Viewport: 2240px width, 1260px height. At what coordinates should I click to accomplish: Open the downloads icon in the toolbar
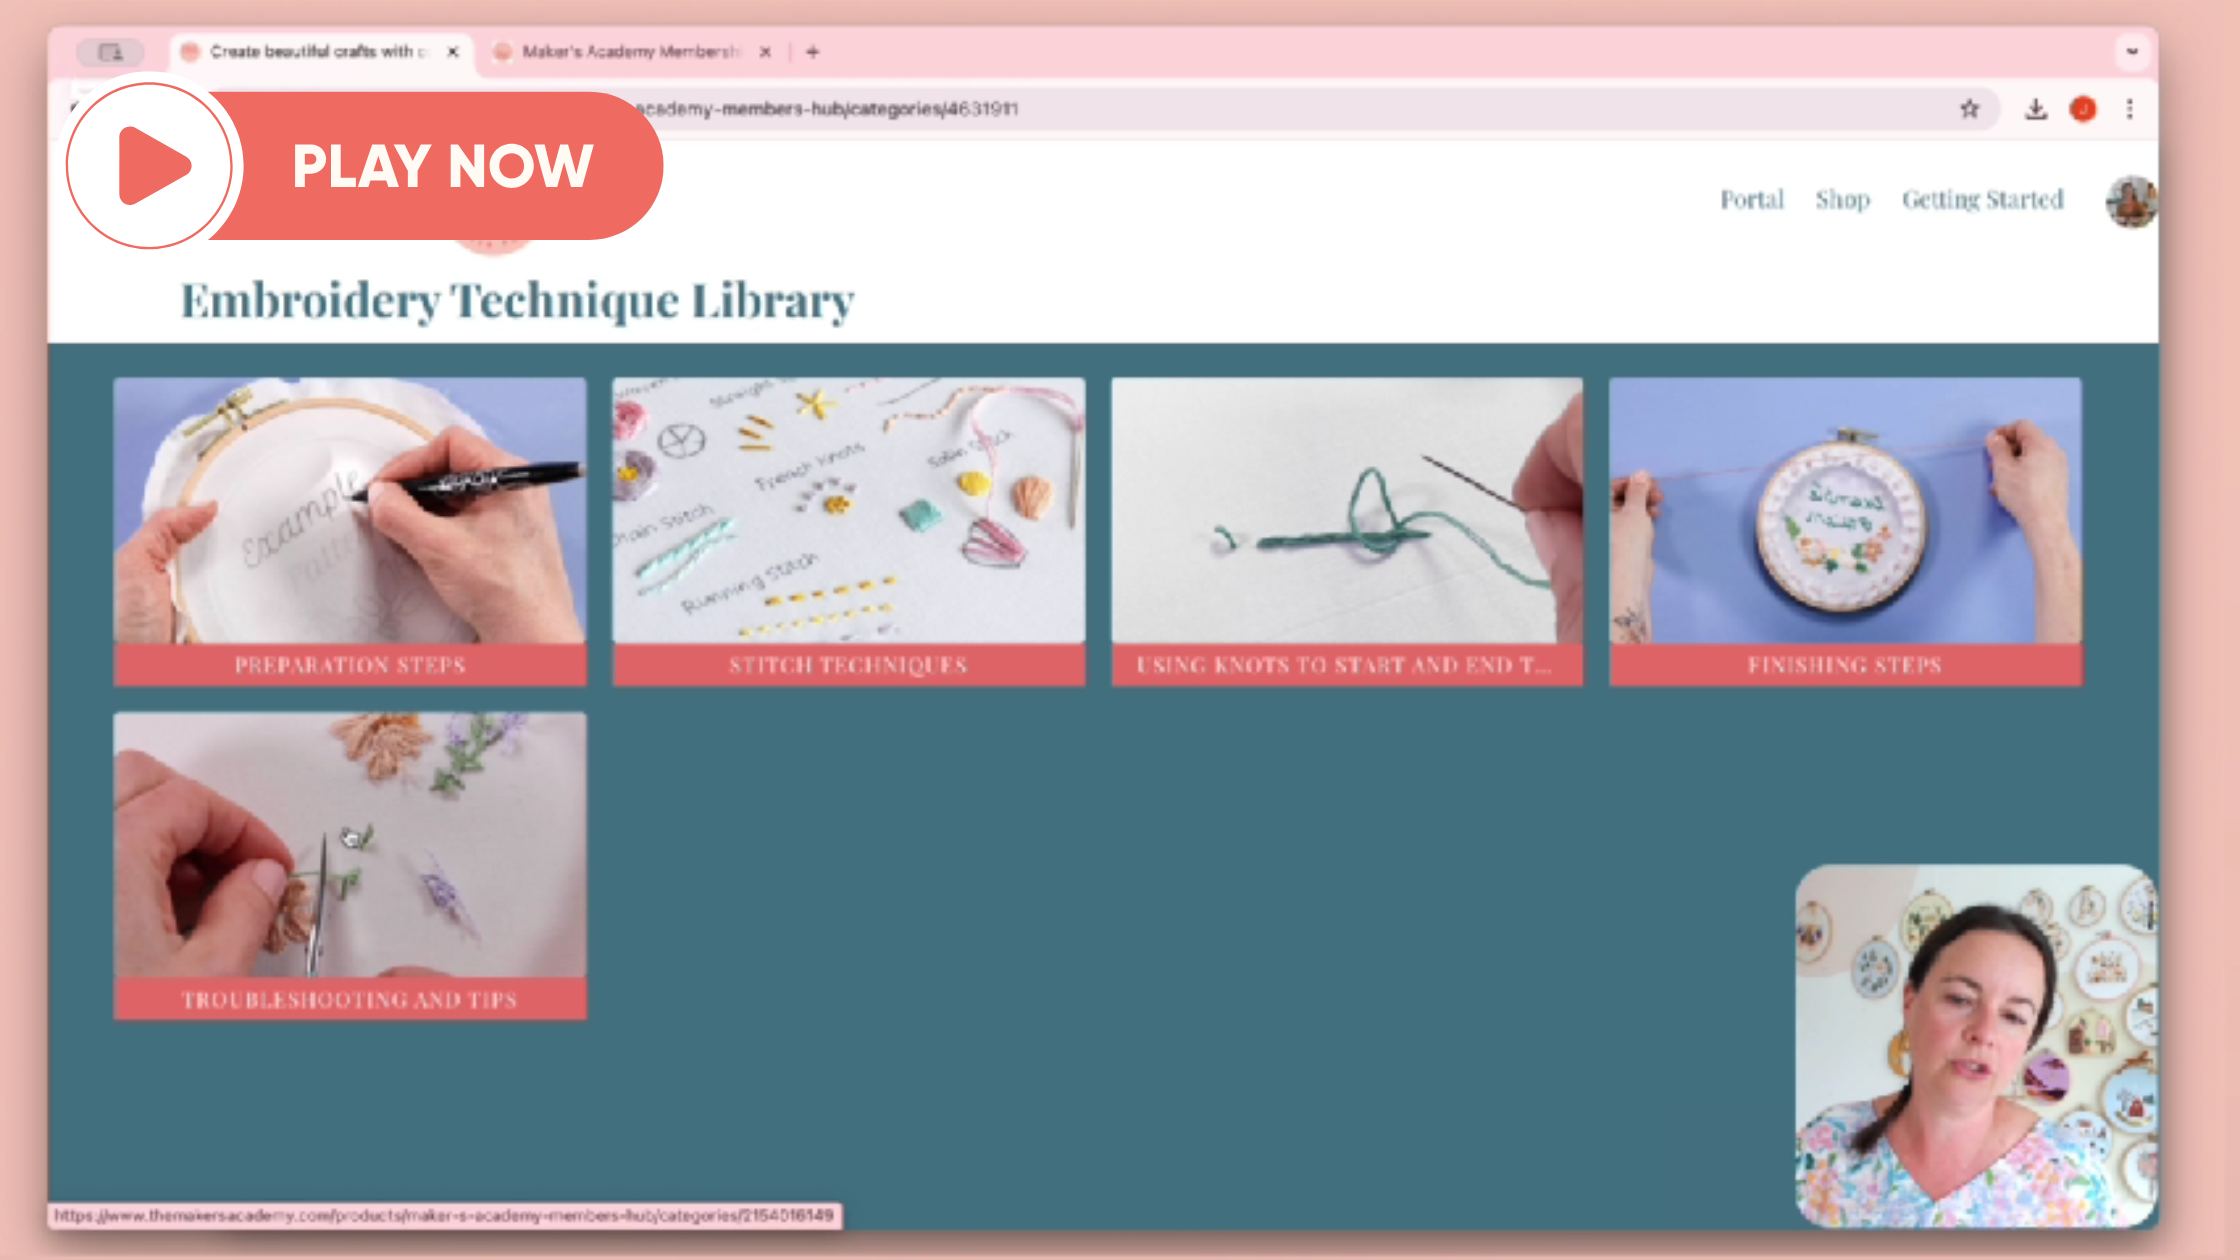[x=2034, y=108]
